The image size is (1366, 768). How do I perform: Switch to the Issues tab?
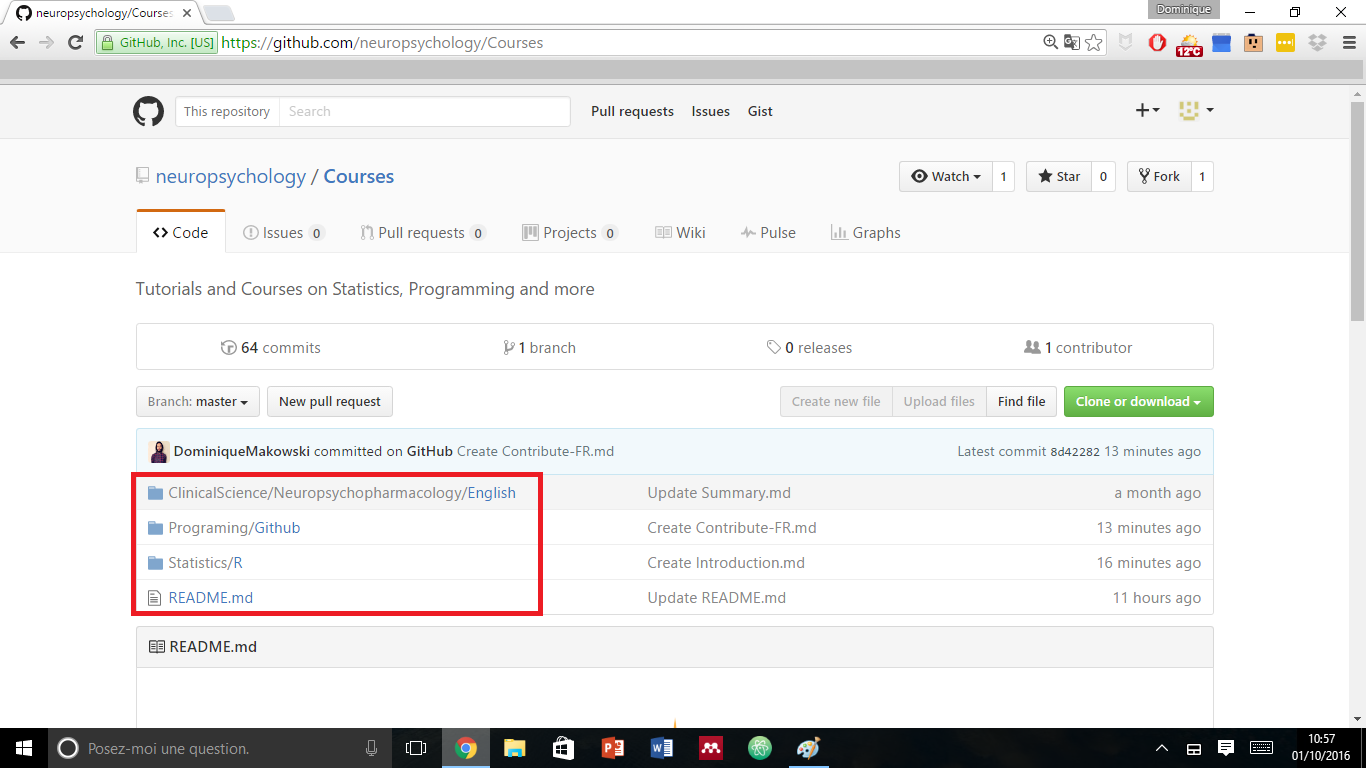tap(284, 233)
